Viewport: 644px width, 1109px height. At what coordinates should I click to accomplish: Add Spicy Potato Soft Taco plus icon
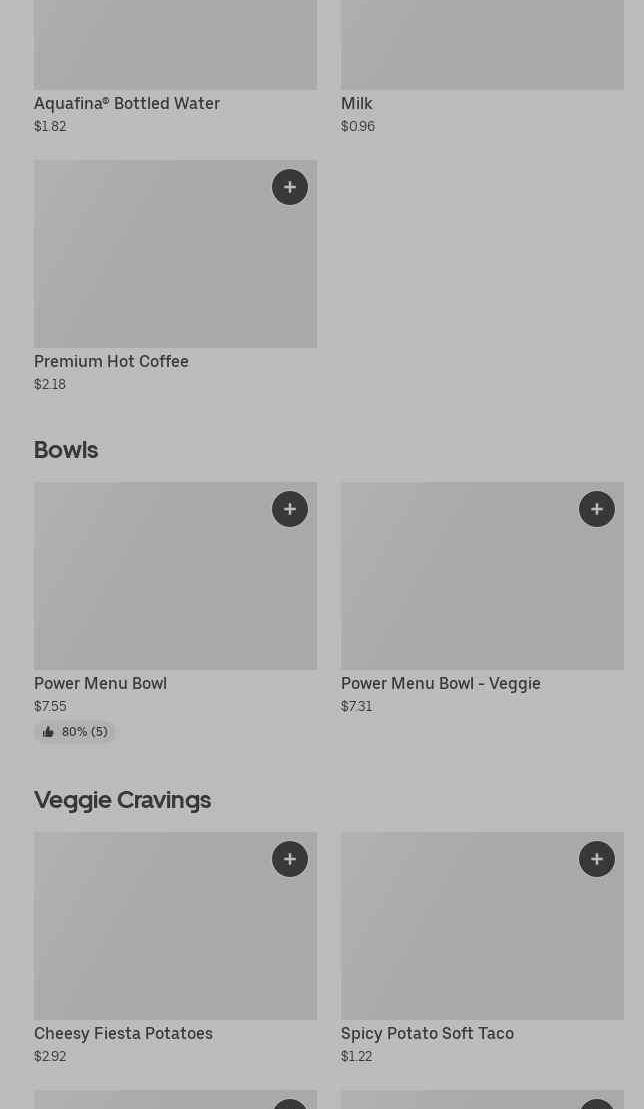(x=597, y=859)
